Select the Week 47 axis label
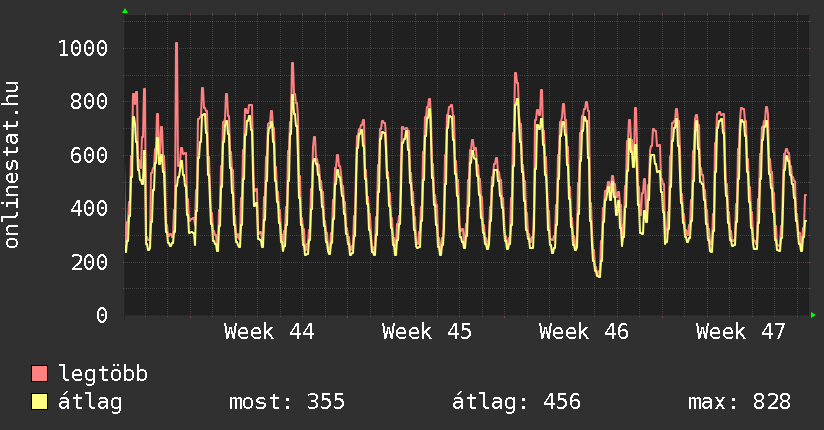Screen dimensions: 824x430 741,332
